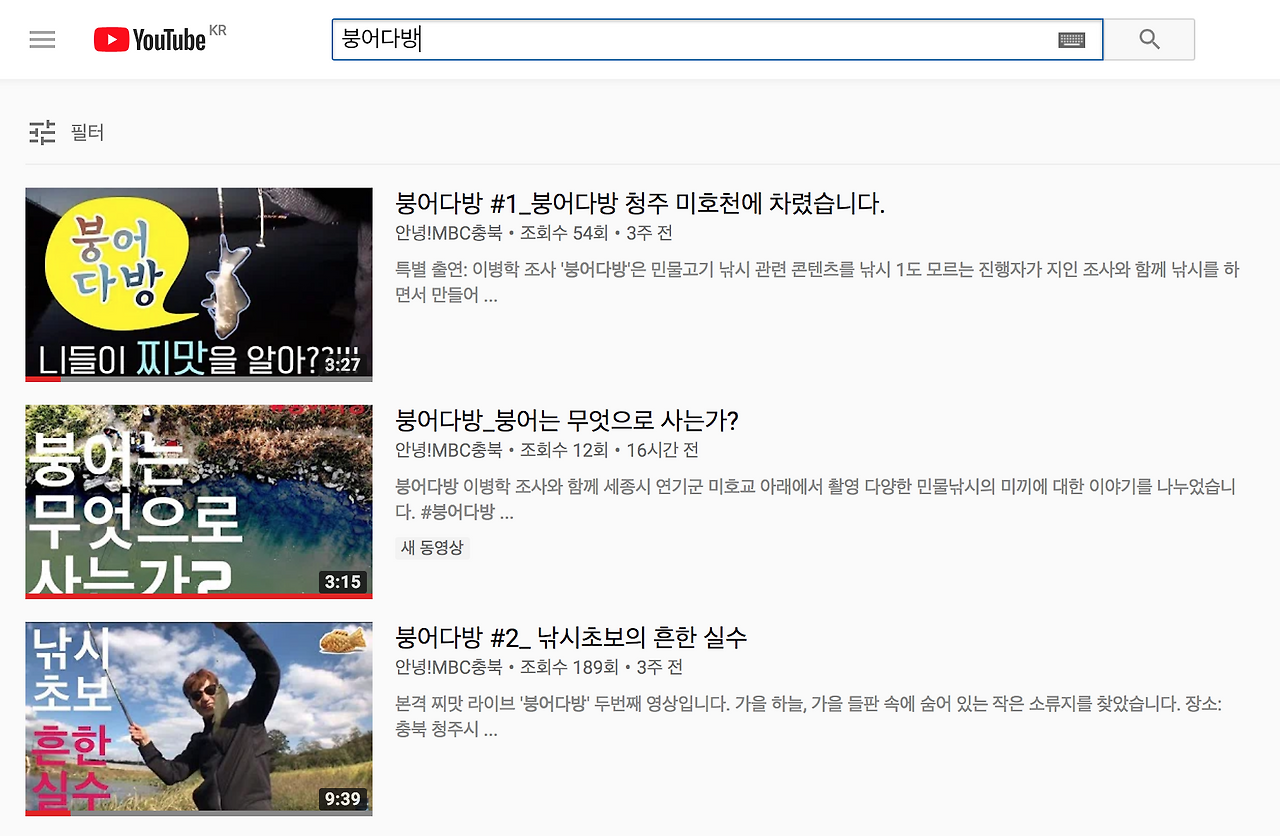Visit 안녕!MBC충북 channel under third video

(x=449, y=667)
